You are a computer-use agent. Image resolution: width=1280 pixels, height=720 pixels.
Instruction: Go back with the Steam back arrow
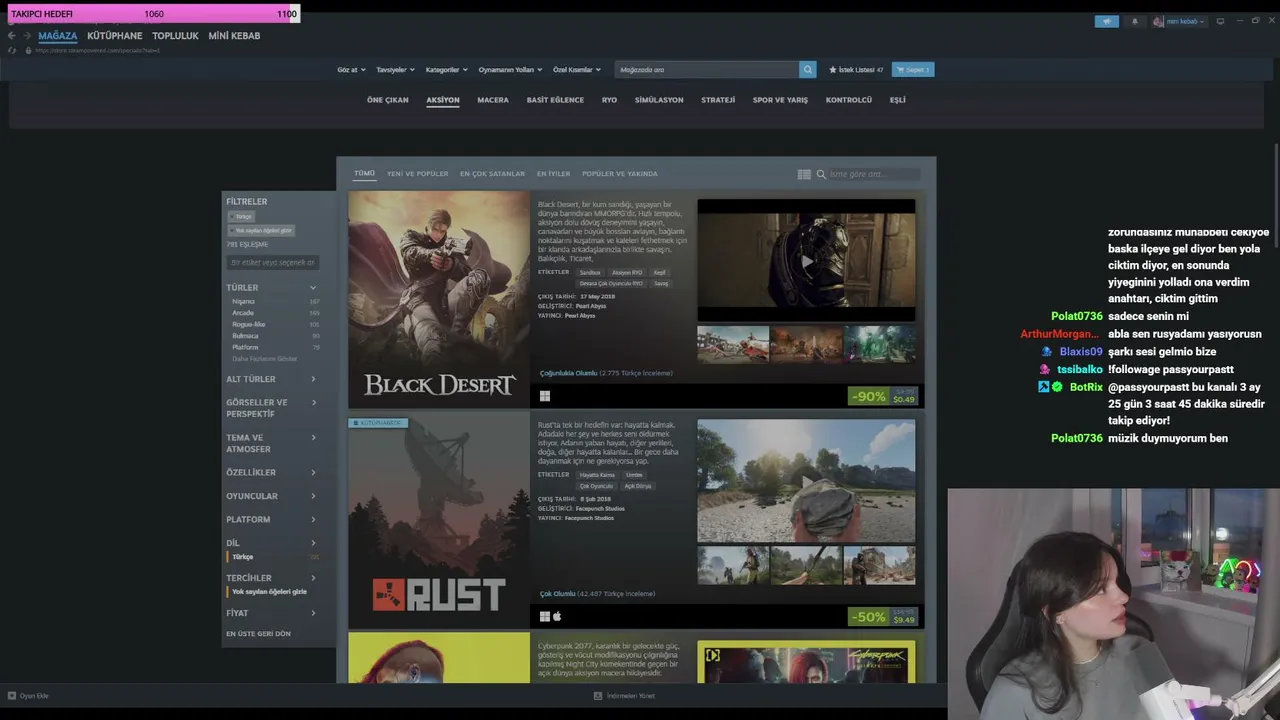pyautogui.click(x=11, y=36)
